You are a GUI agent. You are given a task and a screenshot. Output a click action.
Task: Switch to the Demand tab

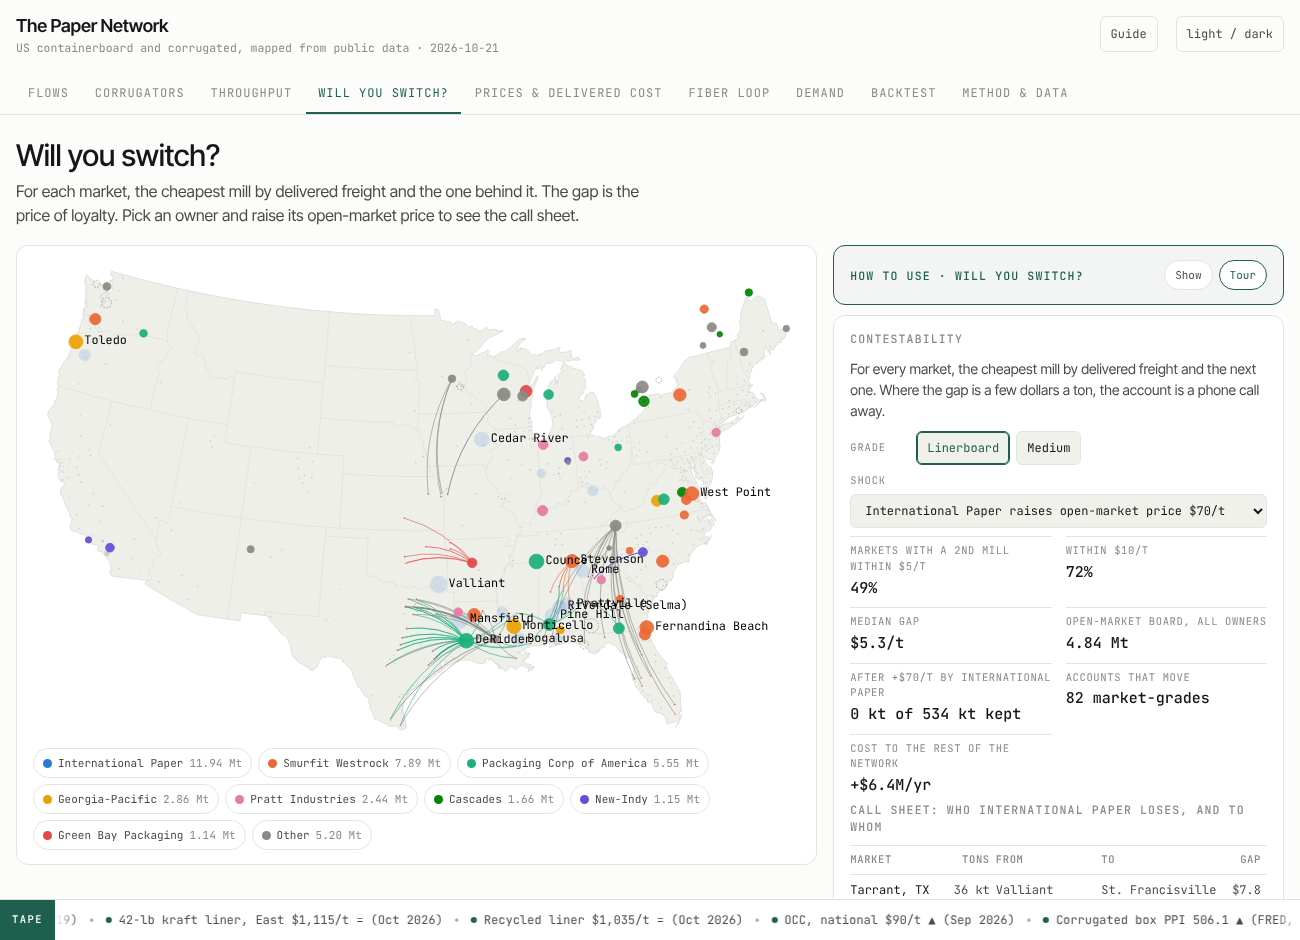coord(820,93)
